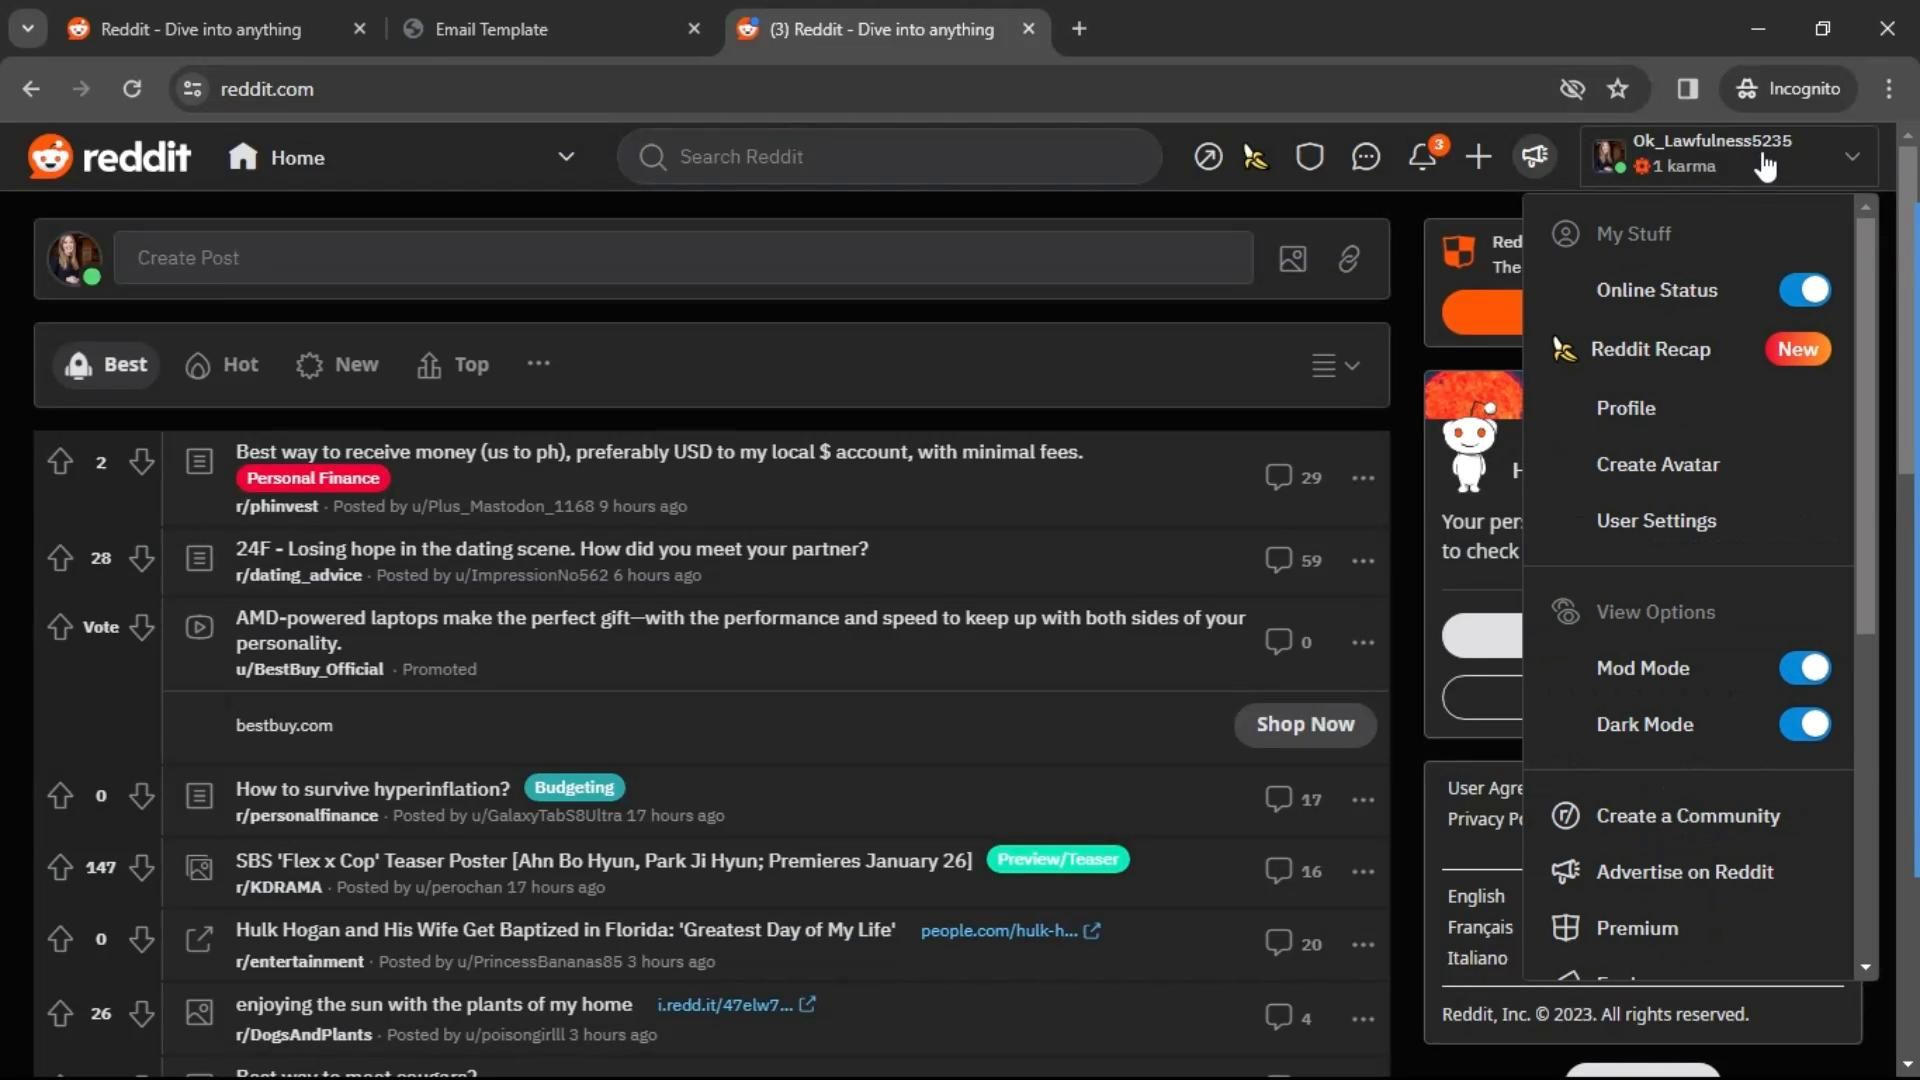
Task: Toggle Online Status switch
Action: pos(1804,290)
